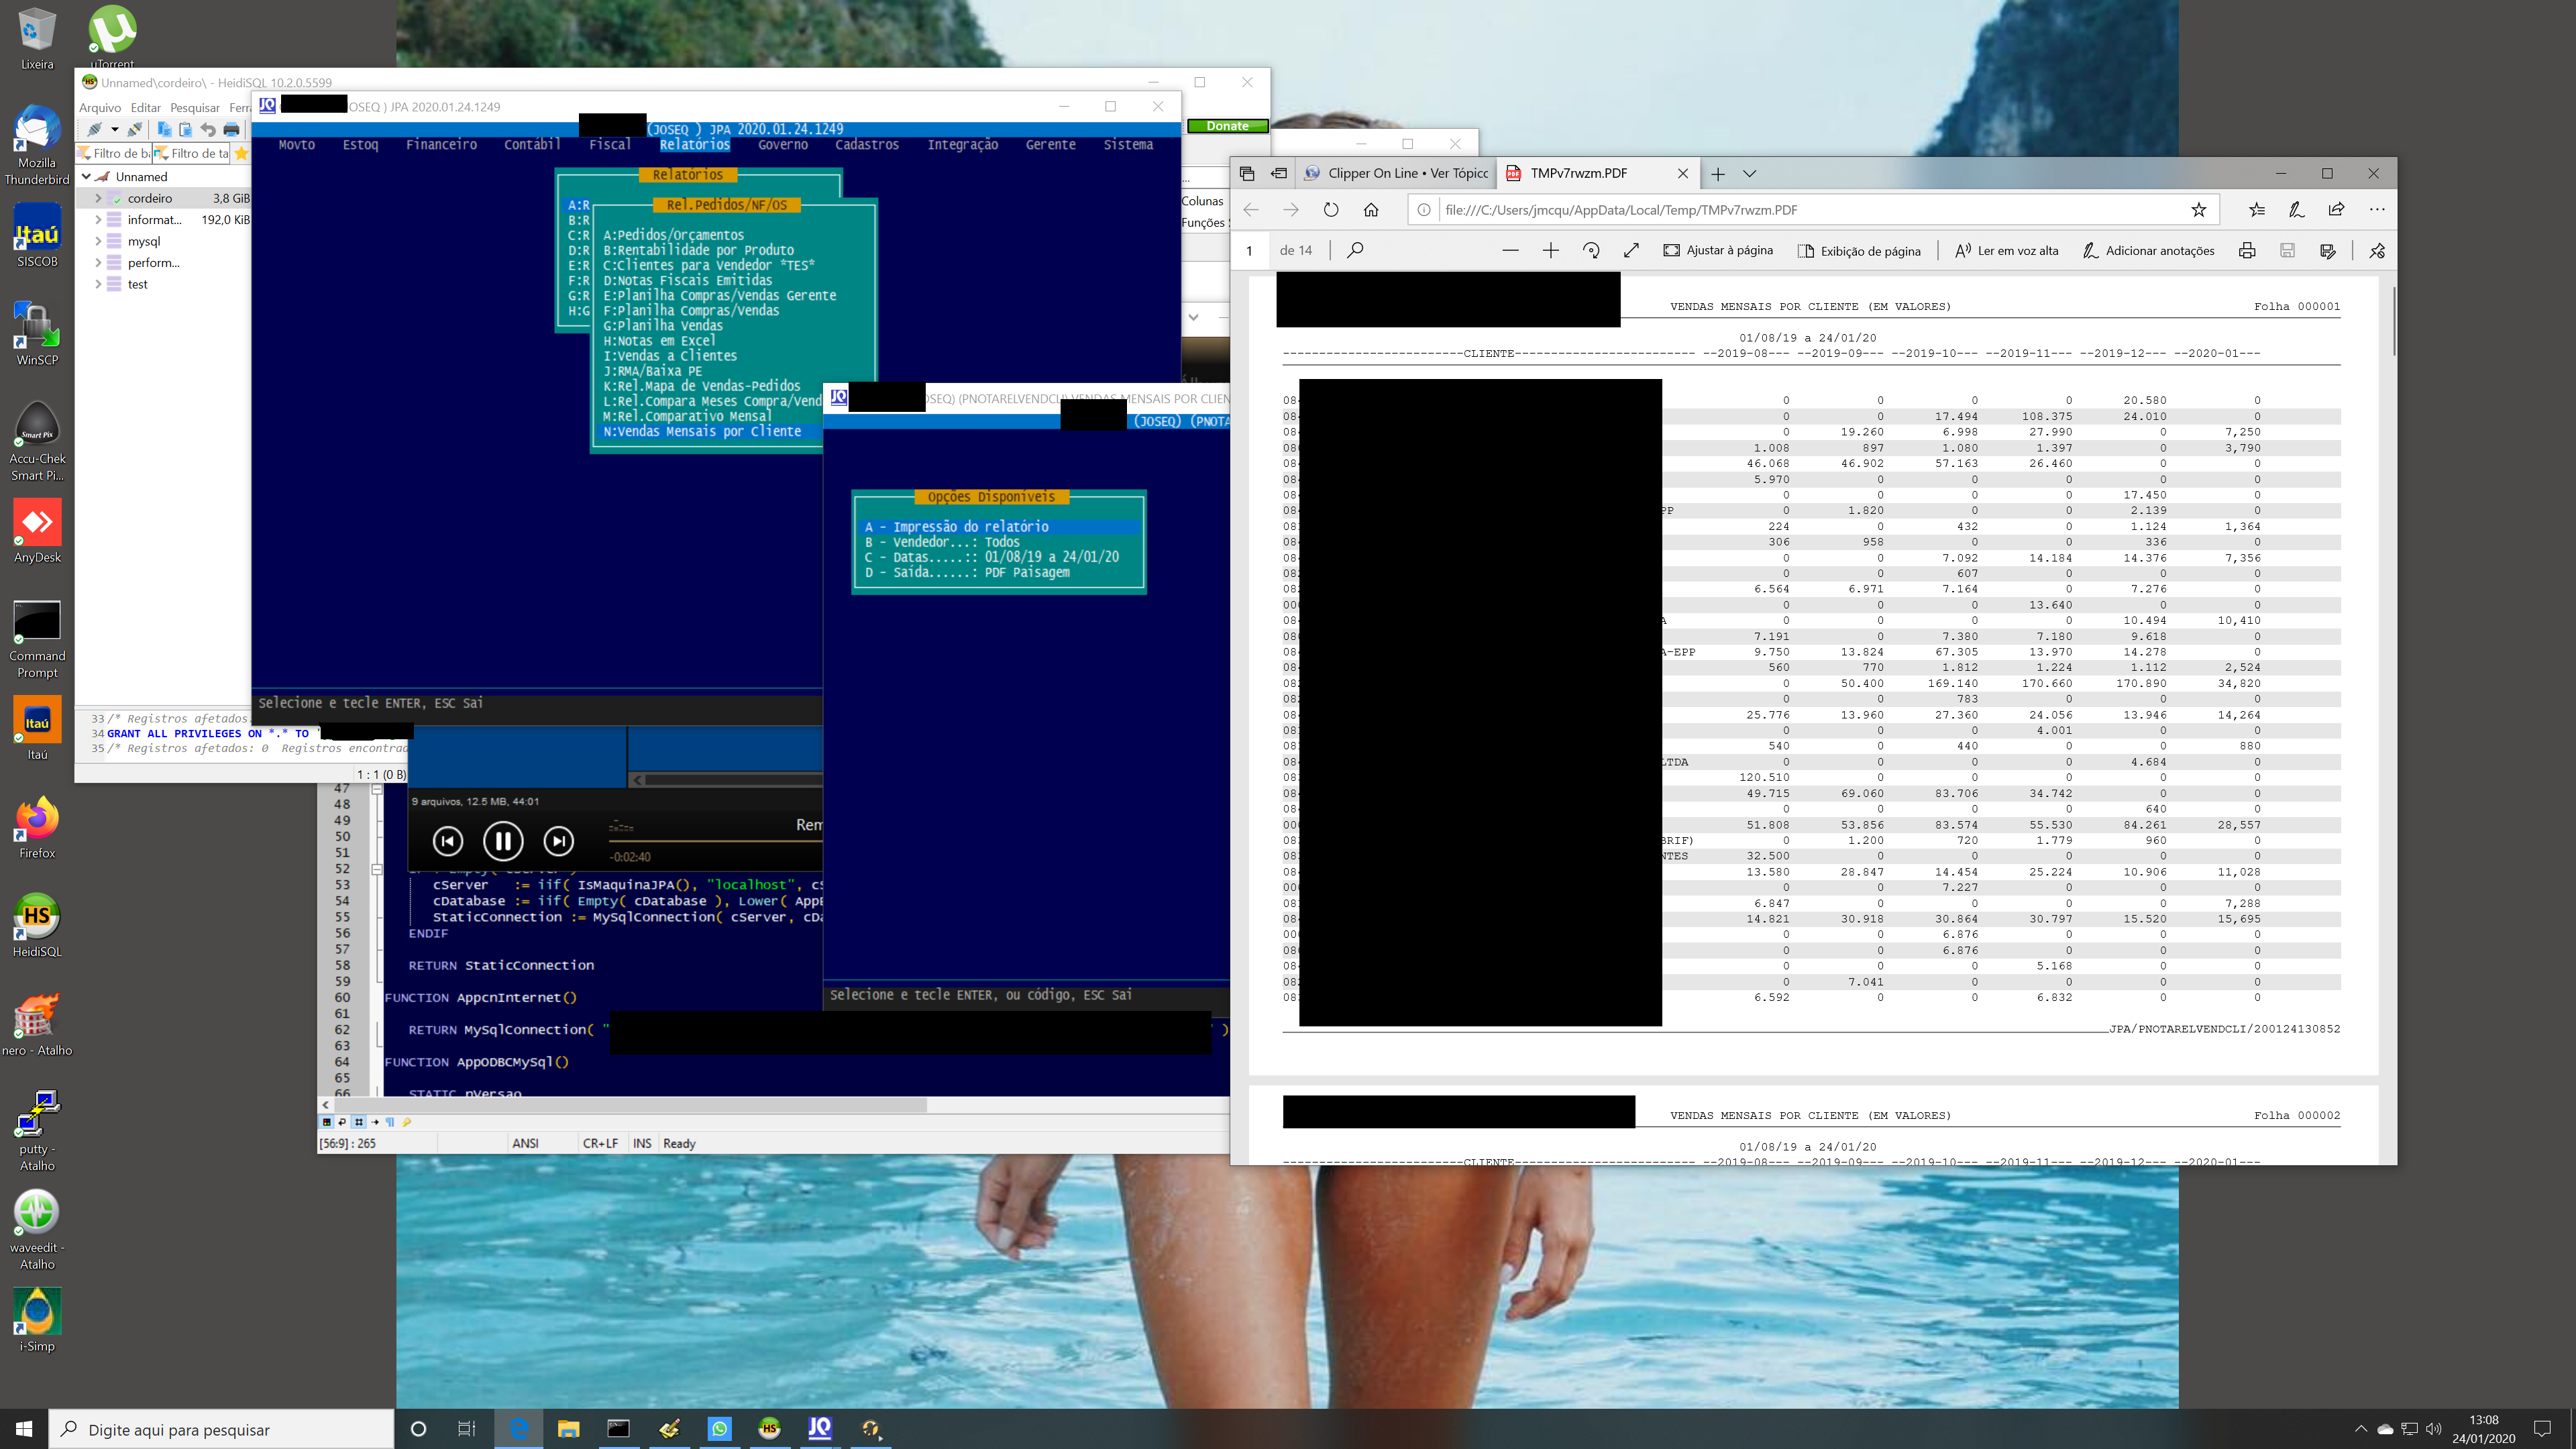
Task: Open the Financeiro menu
Action: (x=441, y=145)
